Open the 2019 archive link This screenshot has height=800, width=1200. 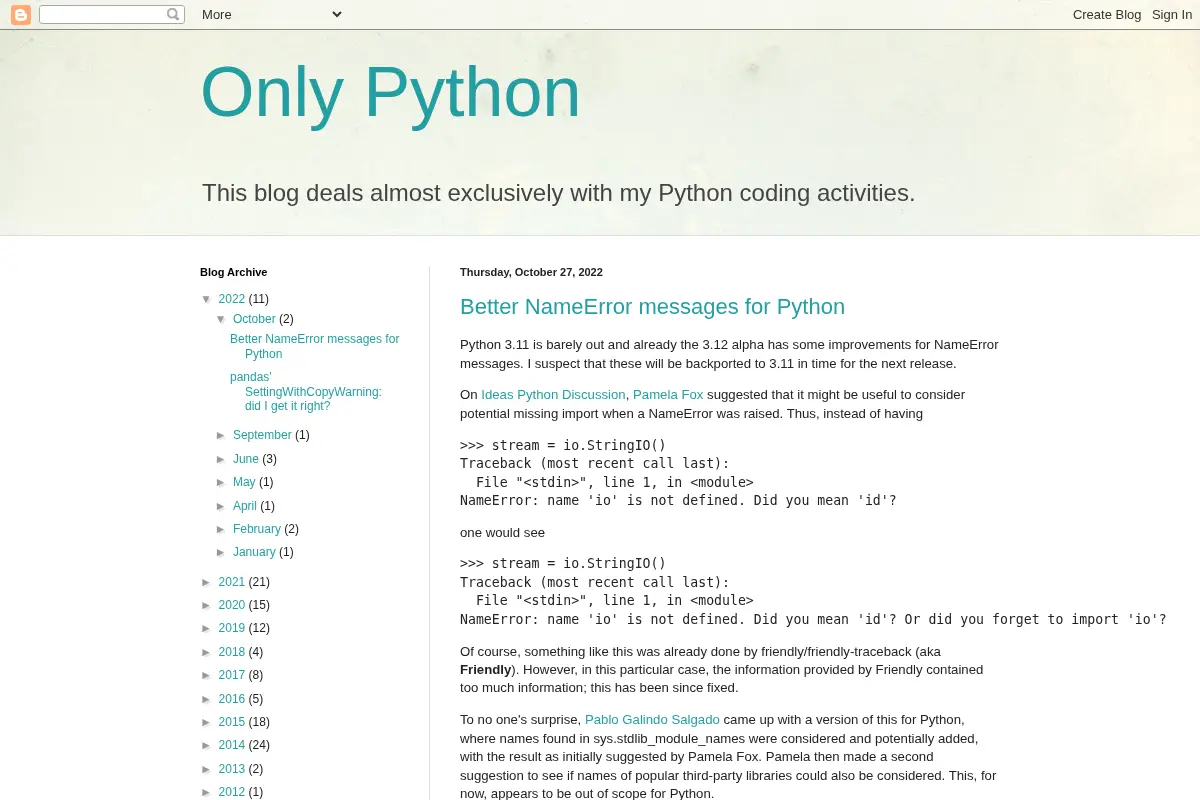[x=232, y=628]
